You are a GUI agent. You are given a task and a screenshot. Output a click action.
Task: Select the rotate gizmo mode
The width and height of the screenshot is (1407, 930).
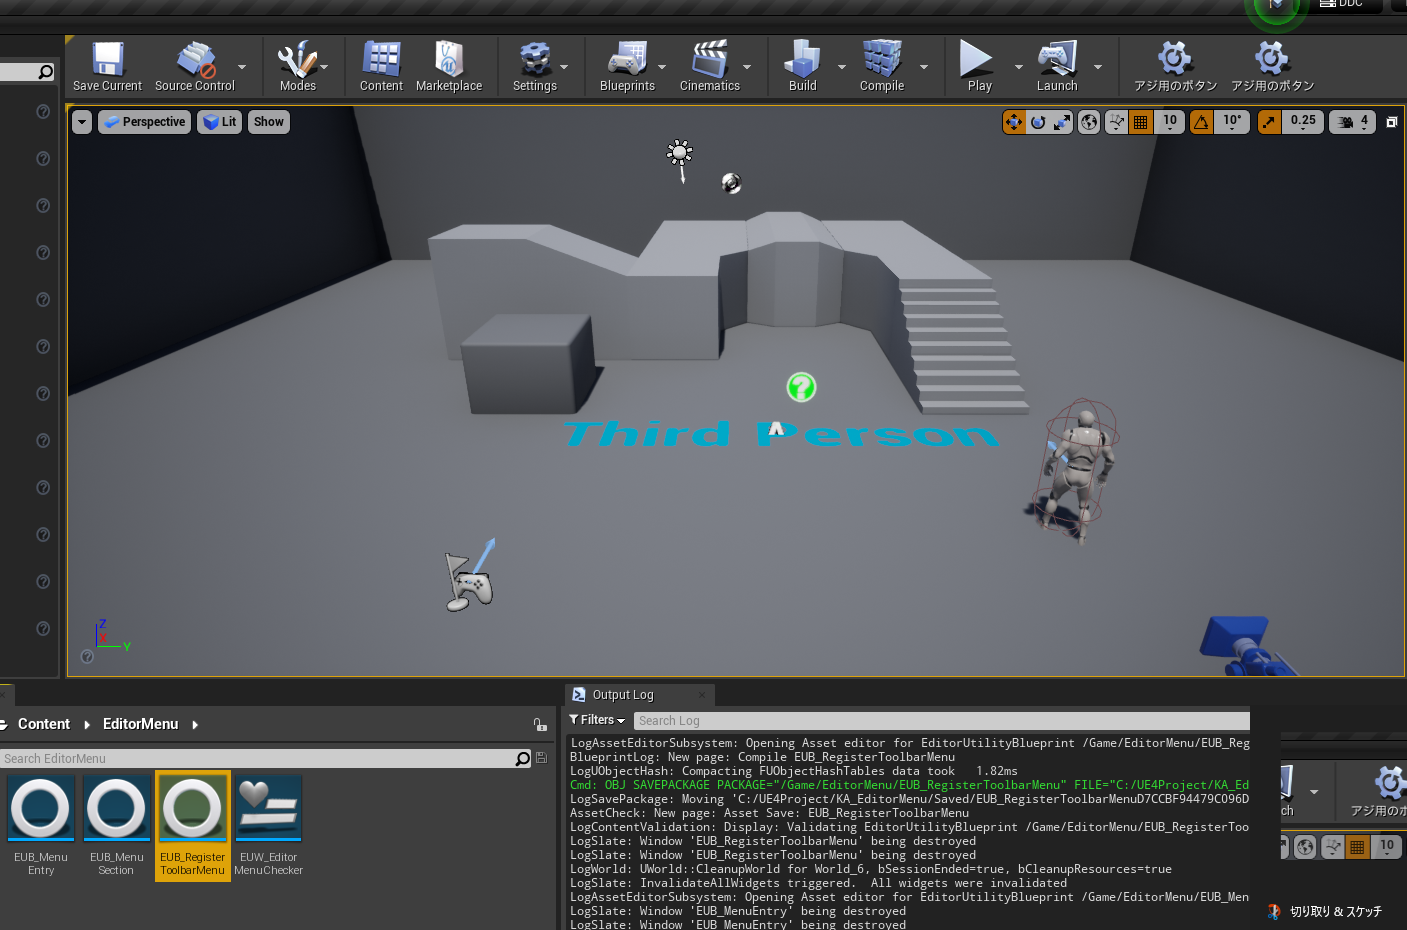pyautogui.click(x=1038, y=122)
